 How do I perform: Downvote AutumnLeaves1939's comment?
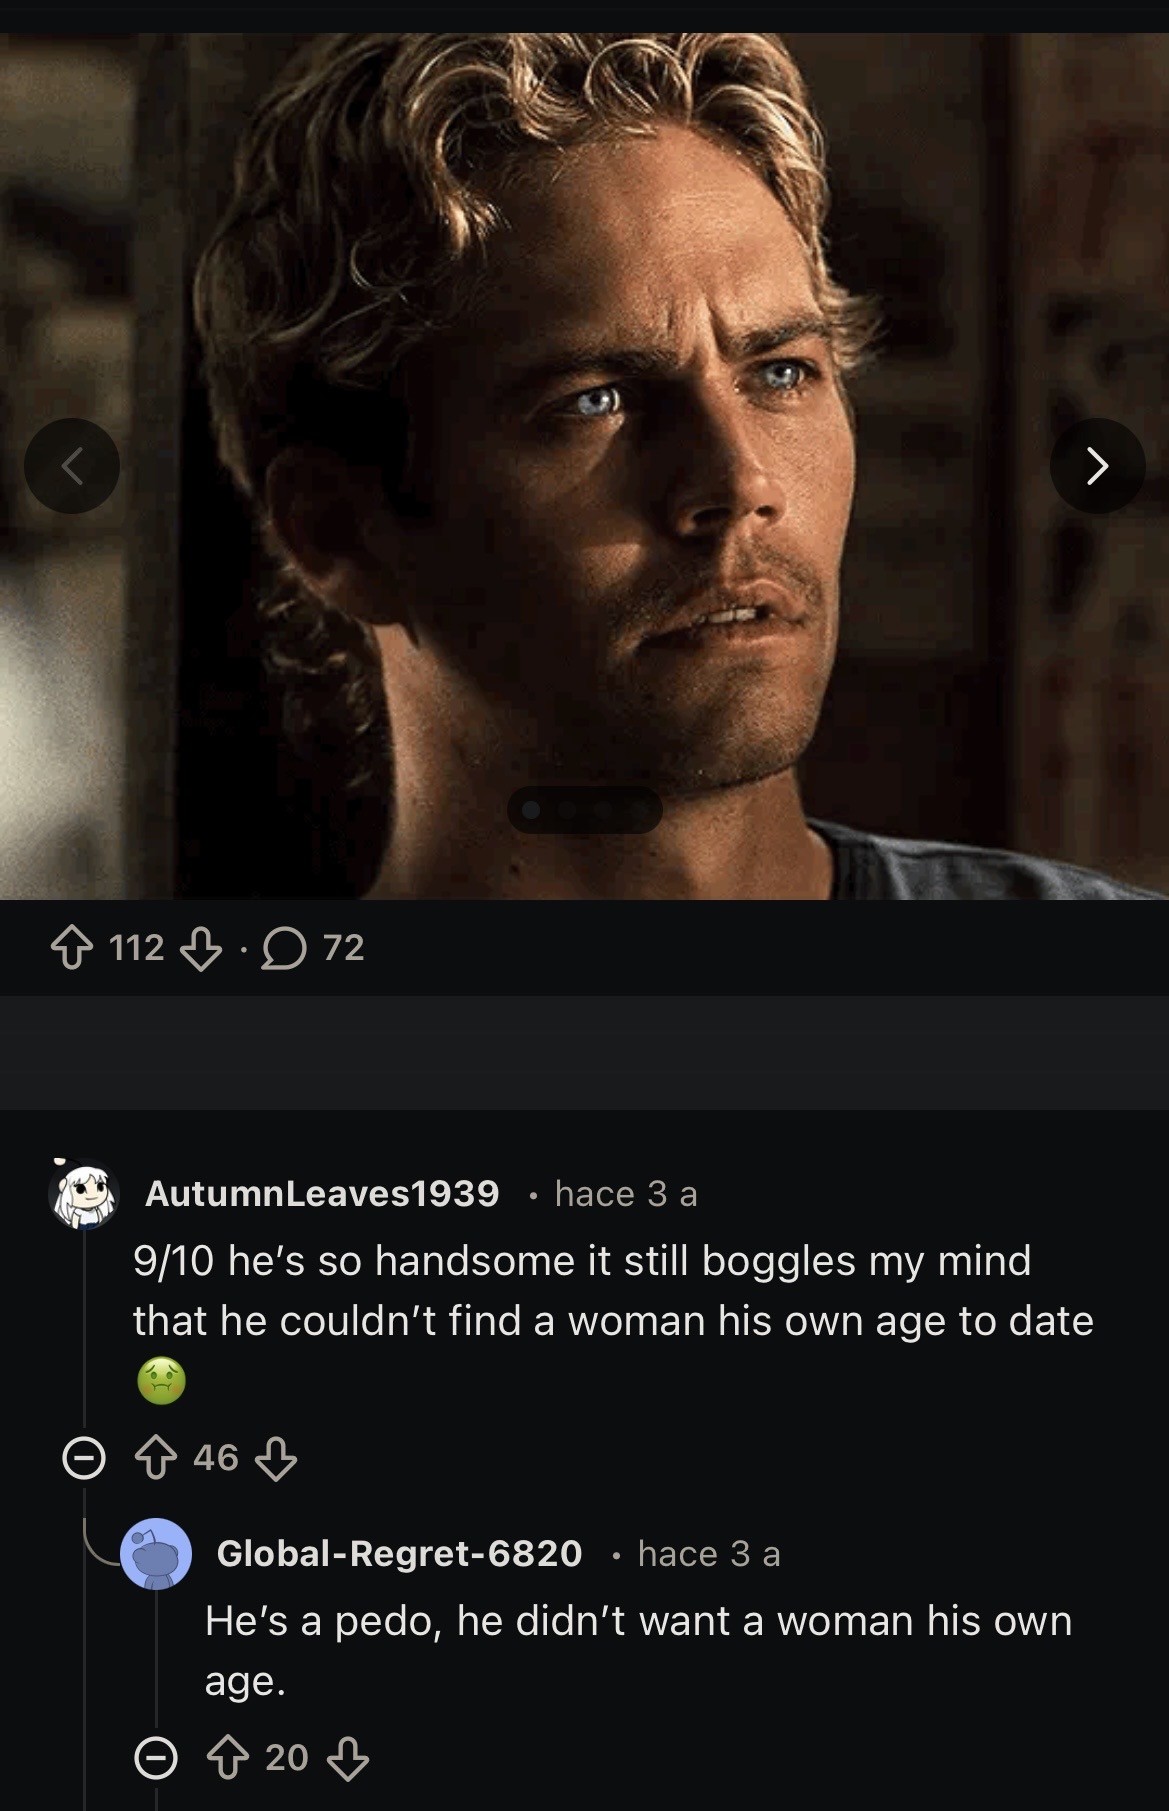(276, 1459)
